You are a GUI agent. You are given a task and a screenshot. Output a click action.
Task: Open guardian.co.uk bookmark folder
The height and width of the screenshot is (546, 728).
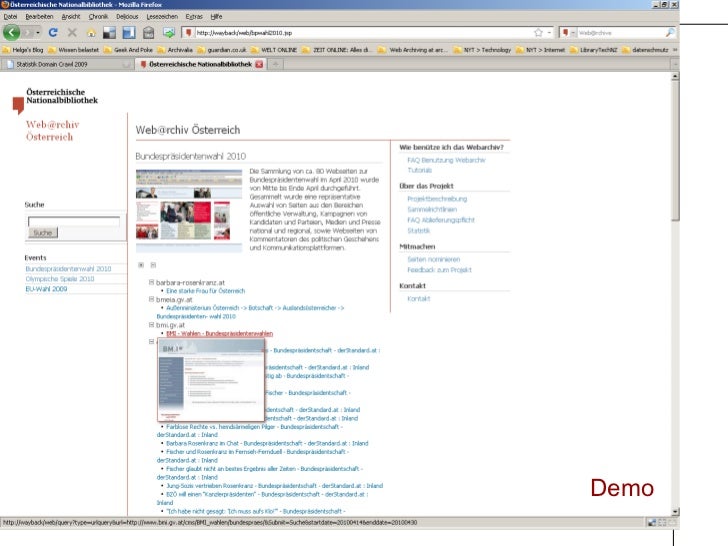(x=221, y=50)
